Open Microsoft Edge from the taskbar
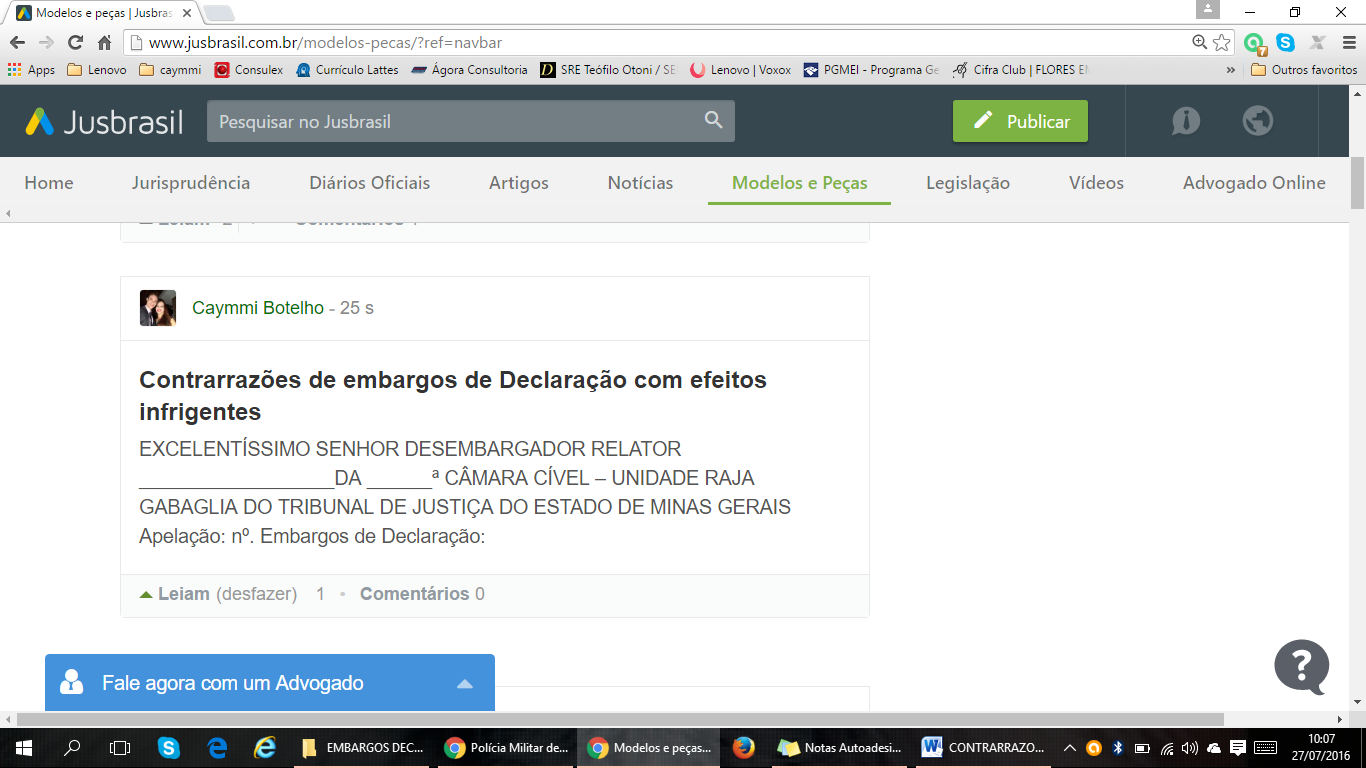This screenshot has height=768, width=1366. (217, 747)
